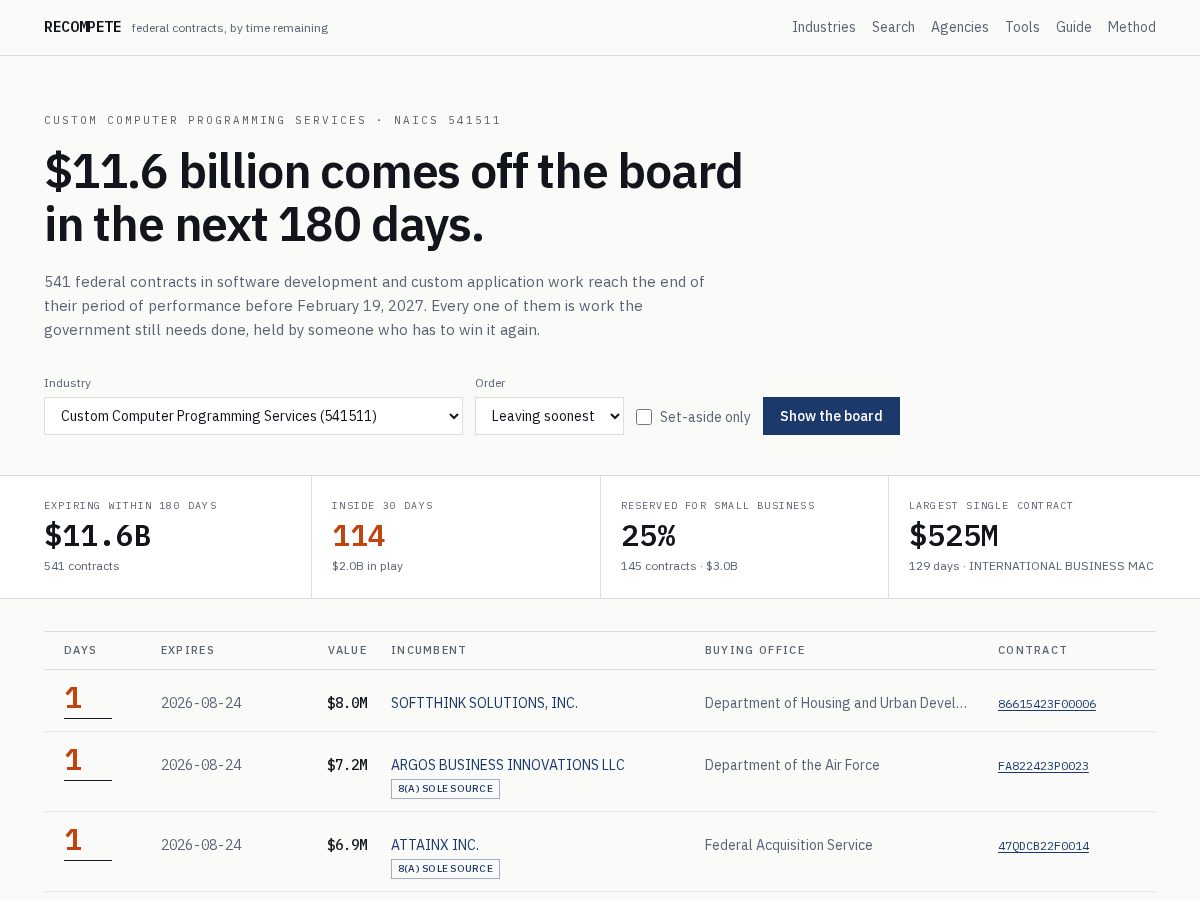Click the 114 inside 30 days stat

coord(358,536)
